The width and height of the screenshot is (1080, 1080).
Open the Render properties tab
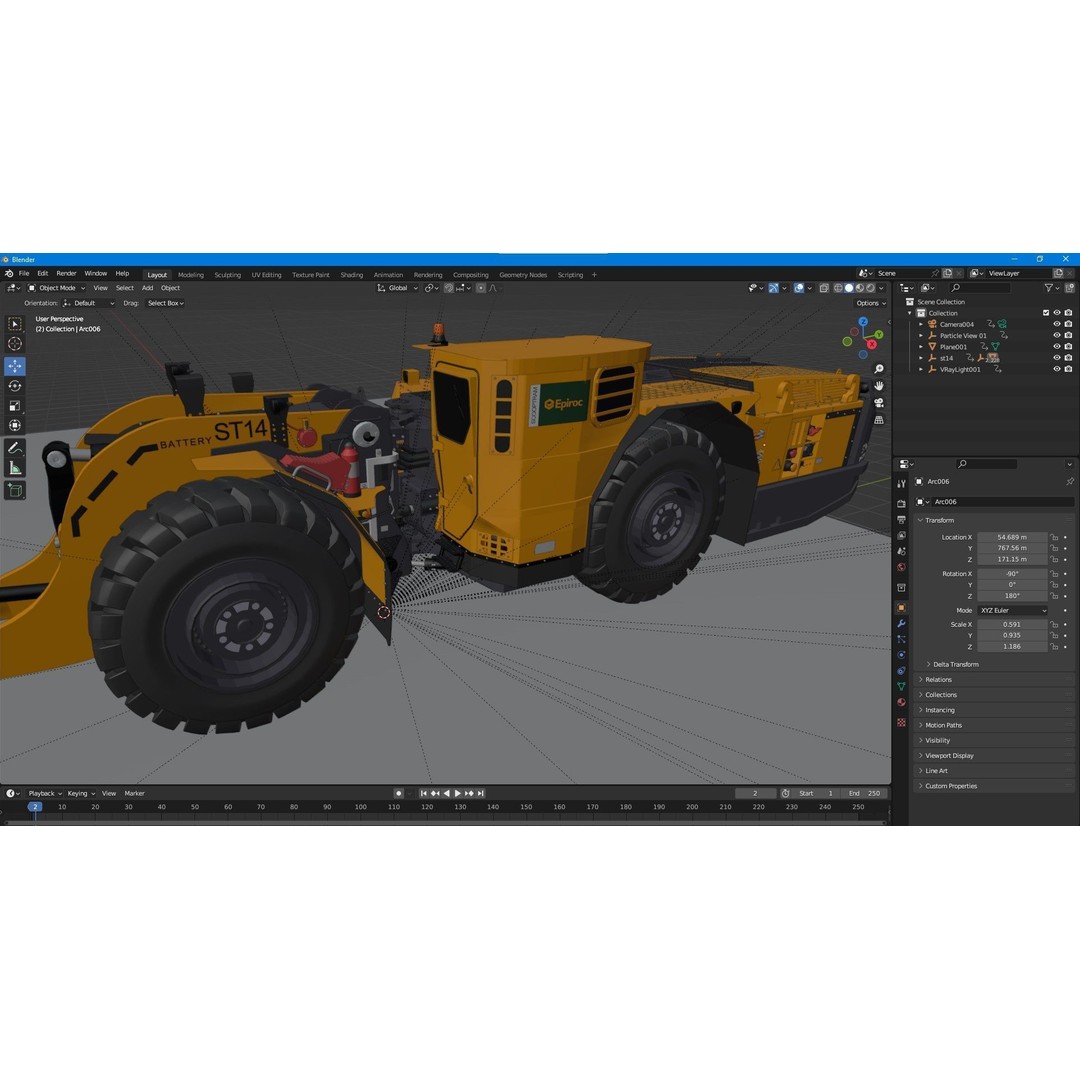[901, 503]
